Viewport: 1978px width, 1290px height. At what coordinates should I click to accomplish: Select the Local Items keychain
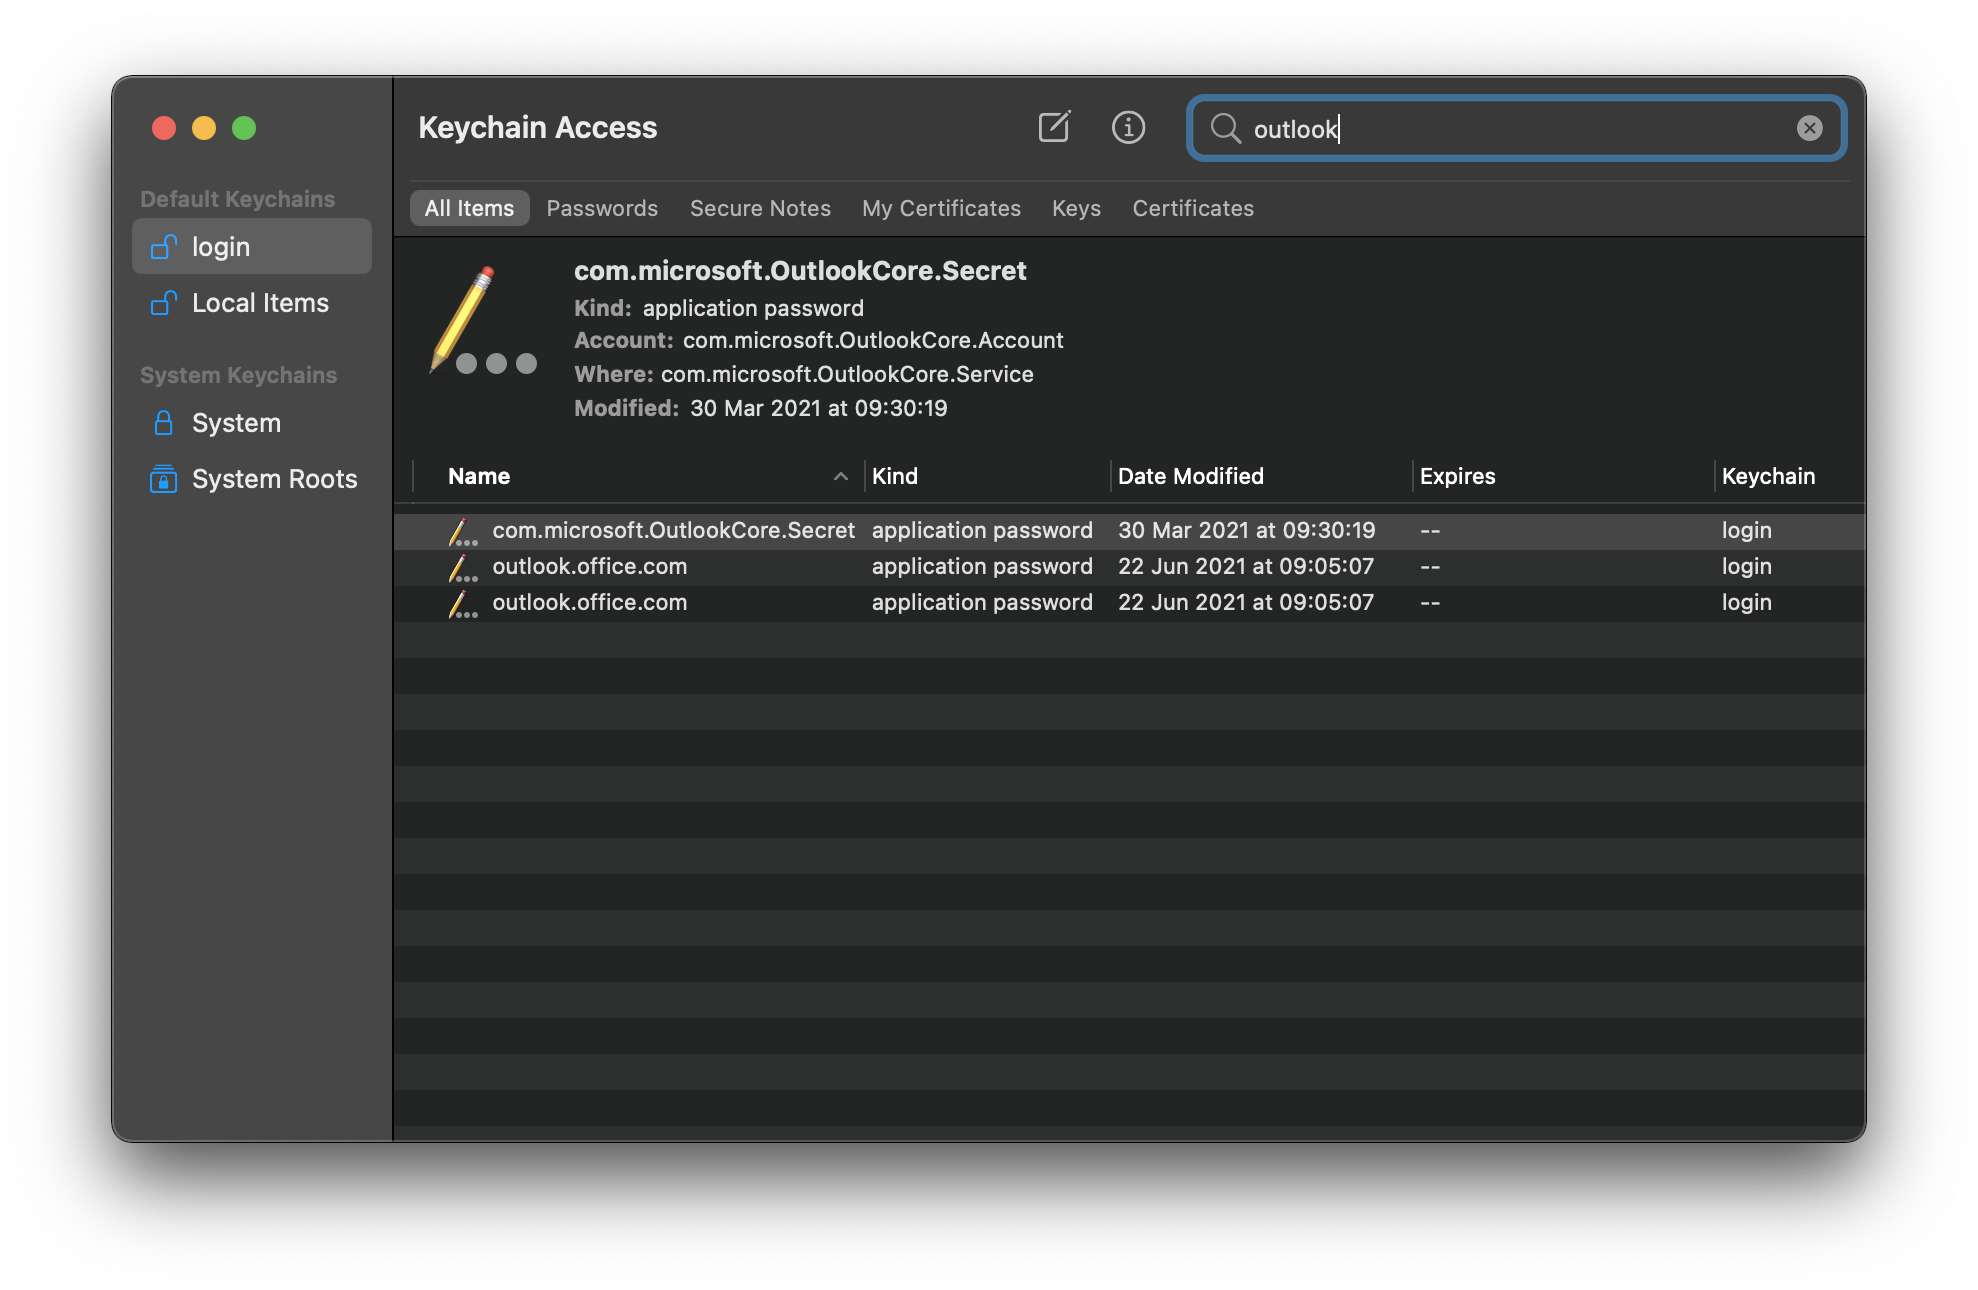(x=252, y=302)
